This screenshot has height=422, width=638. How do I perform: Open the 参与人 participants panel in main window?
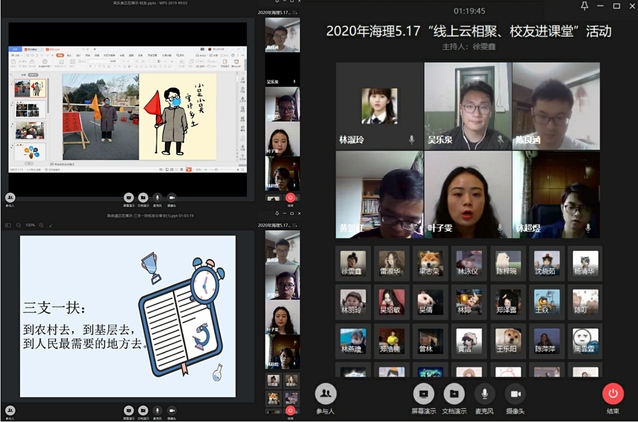click(325, 394)
